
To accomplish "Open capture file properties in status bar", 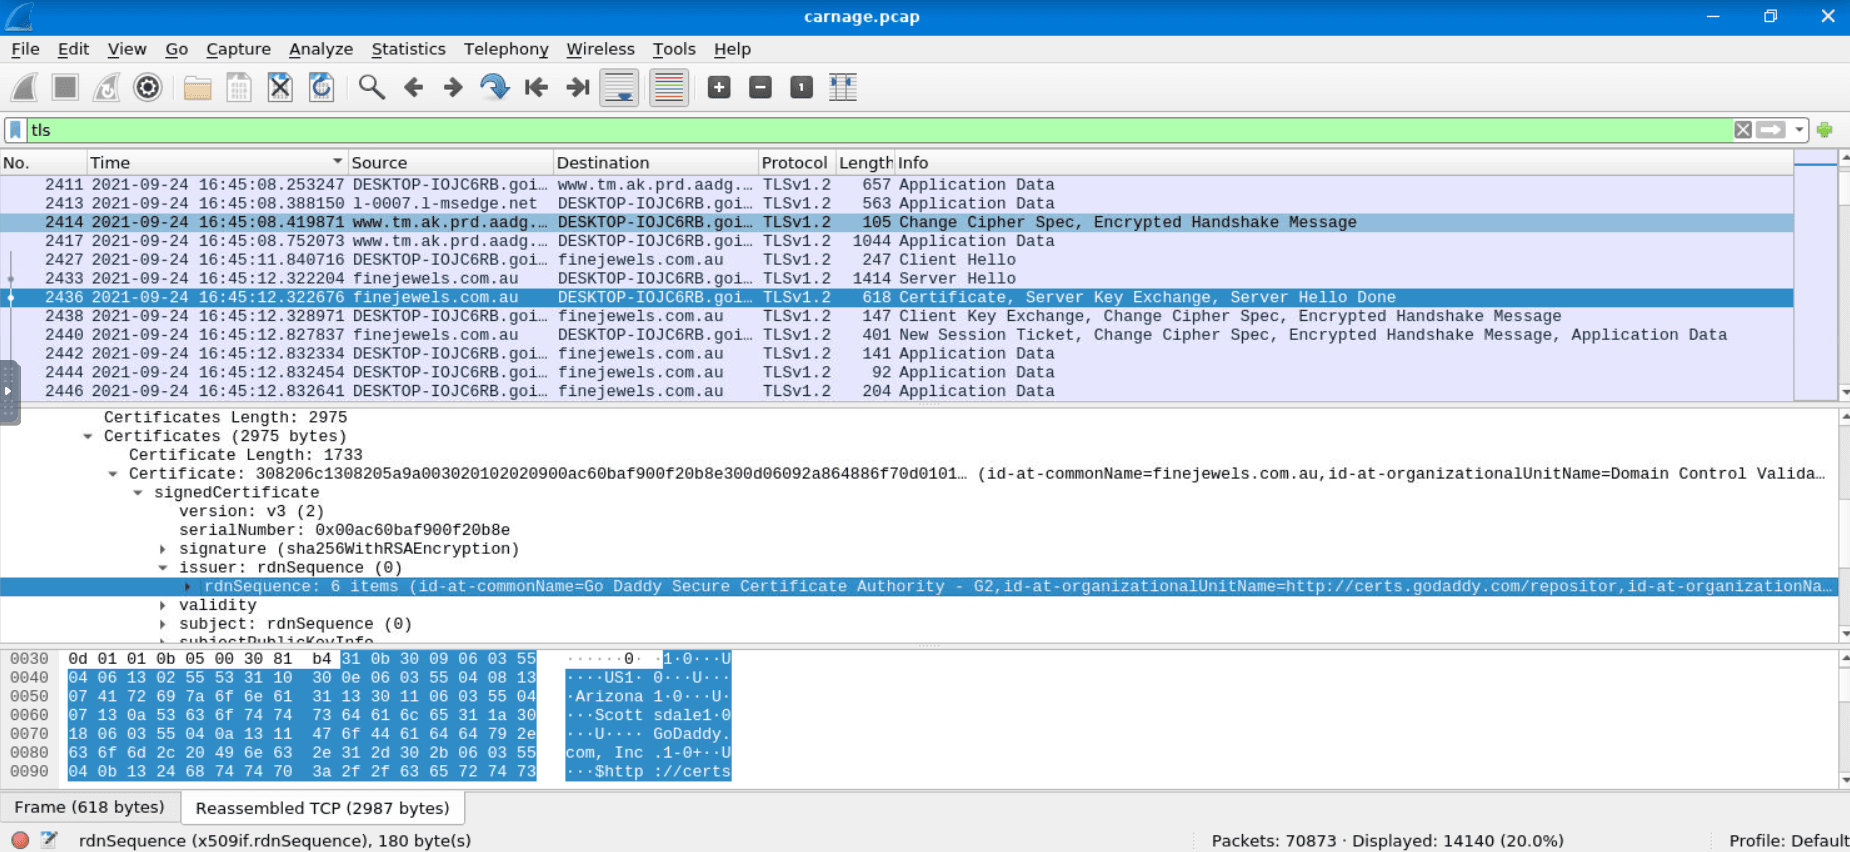I will tap(49, 840).
